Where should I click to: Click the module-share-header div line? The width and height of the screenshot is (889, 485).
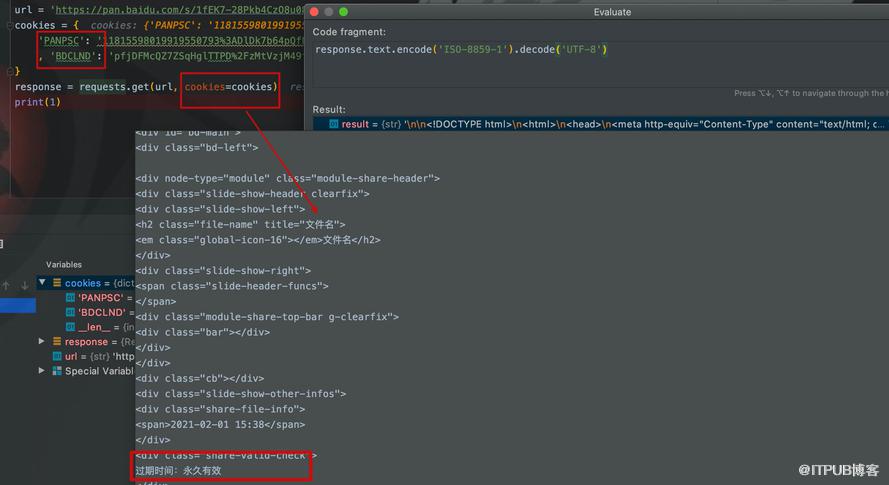[x=287, y=178]
